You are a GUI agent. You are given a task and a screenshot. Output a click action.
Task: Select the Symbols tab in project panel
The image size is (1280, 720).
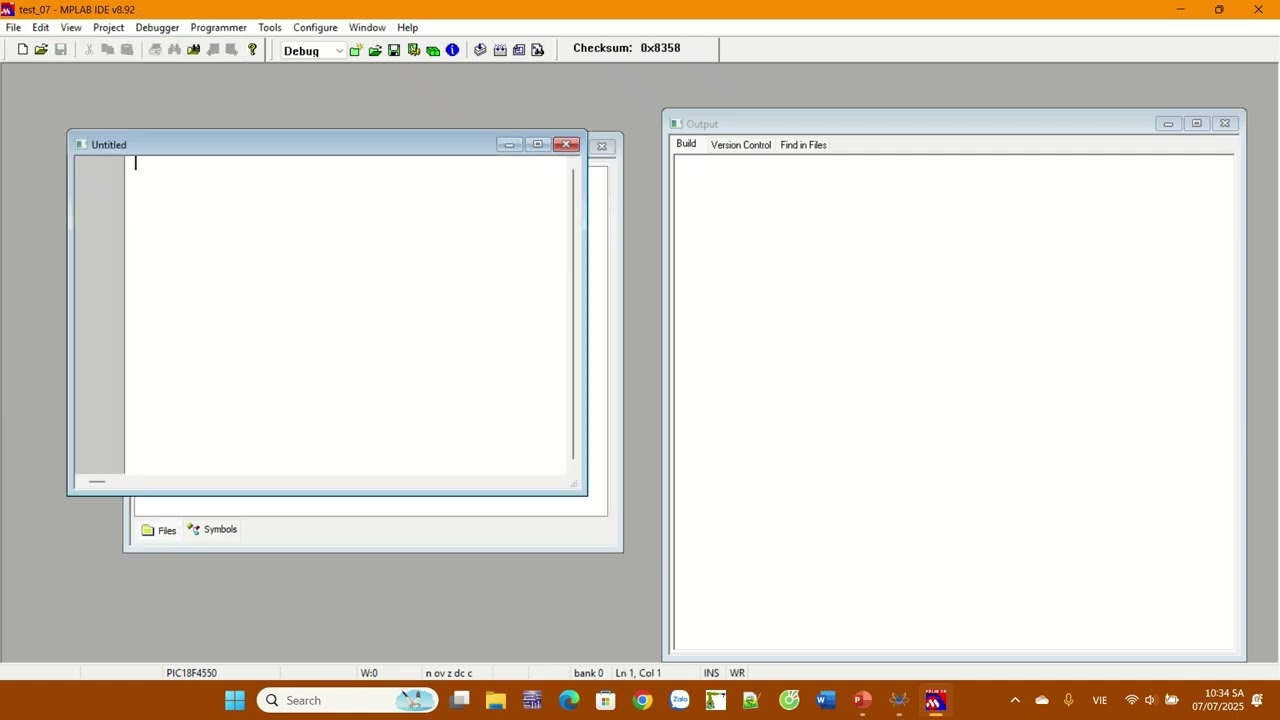(x=212, y=529)
